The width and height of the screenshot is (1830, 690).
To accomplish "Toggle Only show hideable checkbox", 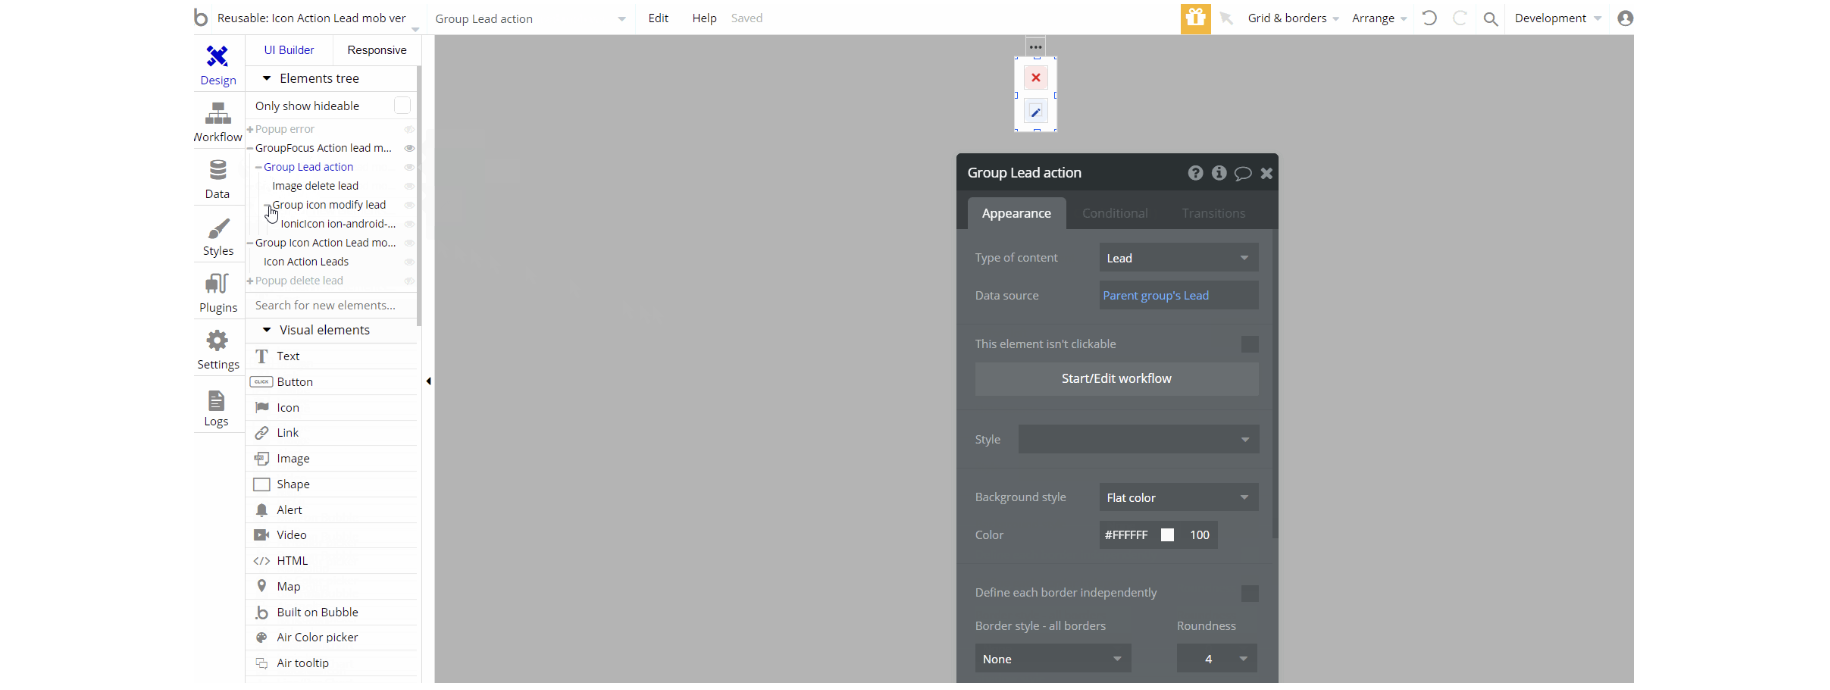I will (x=402, y=106).
